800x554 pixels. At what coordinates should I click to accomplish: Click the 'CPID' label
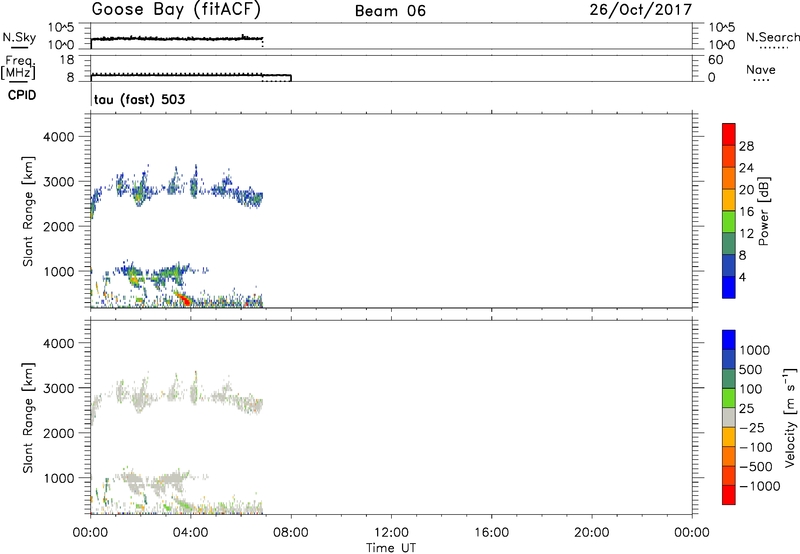pos(22,95)
